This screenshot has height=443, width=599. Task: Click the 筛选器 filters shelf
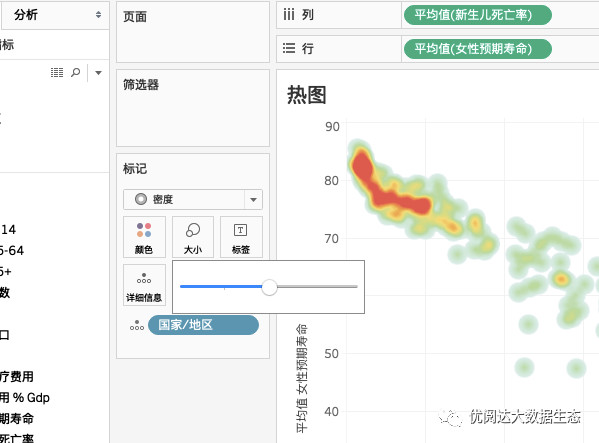click(x=193, y=108)
